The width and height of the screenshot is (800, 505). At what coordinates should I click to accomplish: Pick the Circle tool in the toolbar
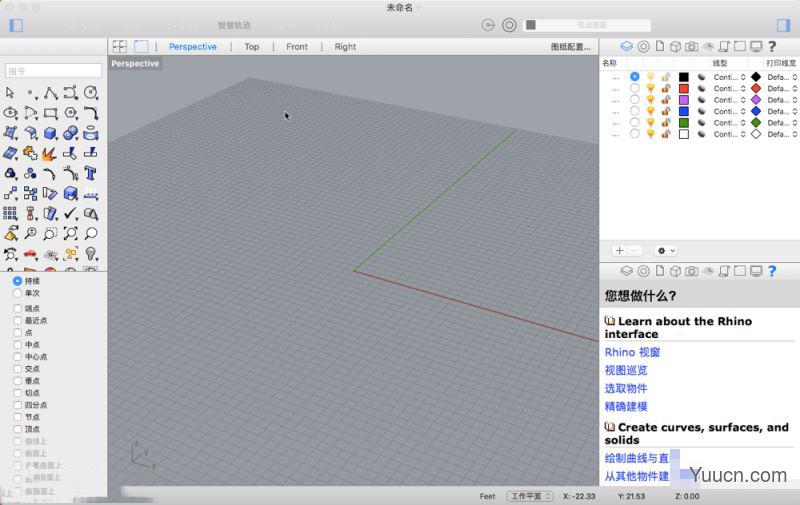point(91,92)
